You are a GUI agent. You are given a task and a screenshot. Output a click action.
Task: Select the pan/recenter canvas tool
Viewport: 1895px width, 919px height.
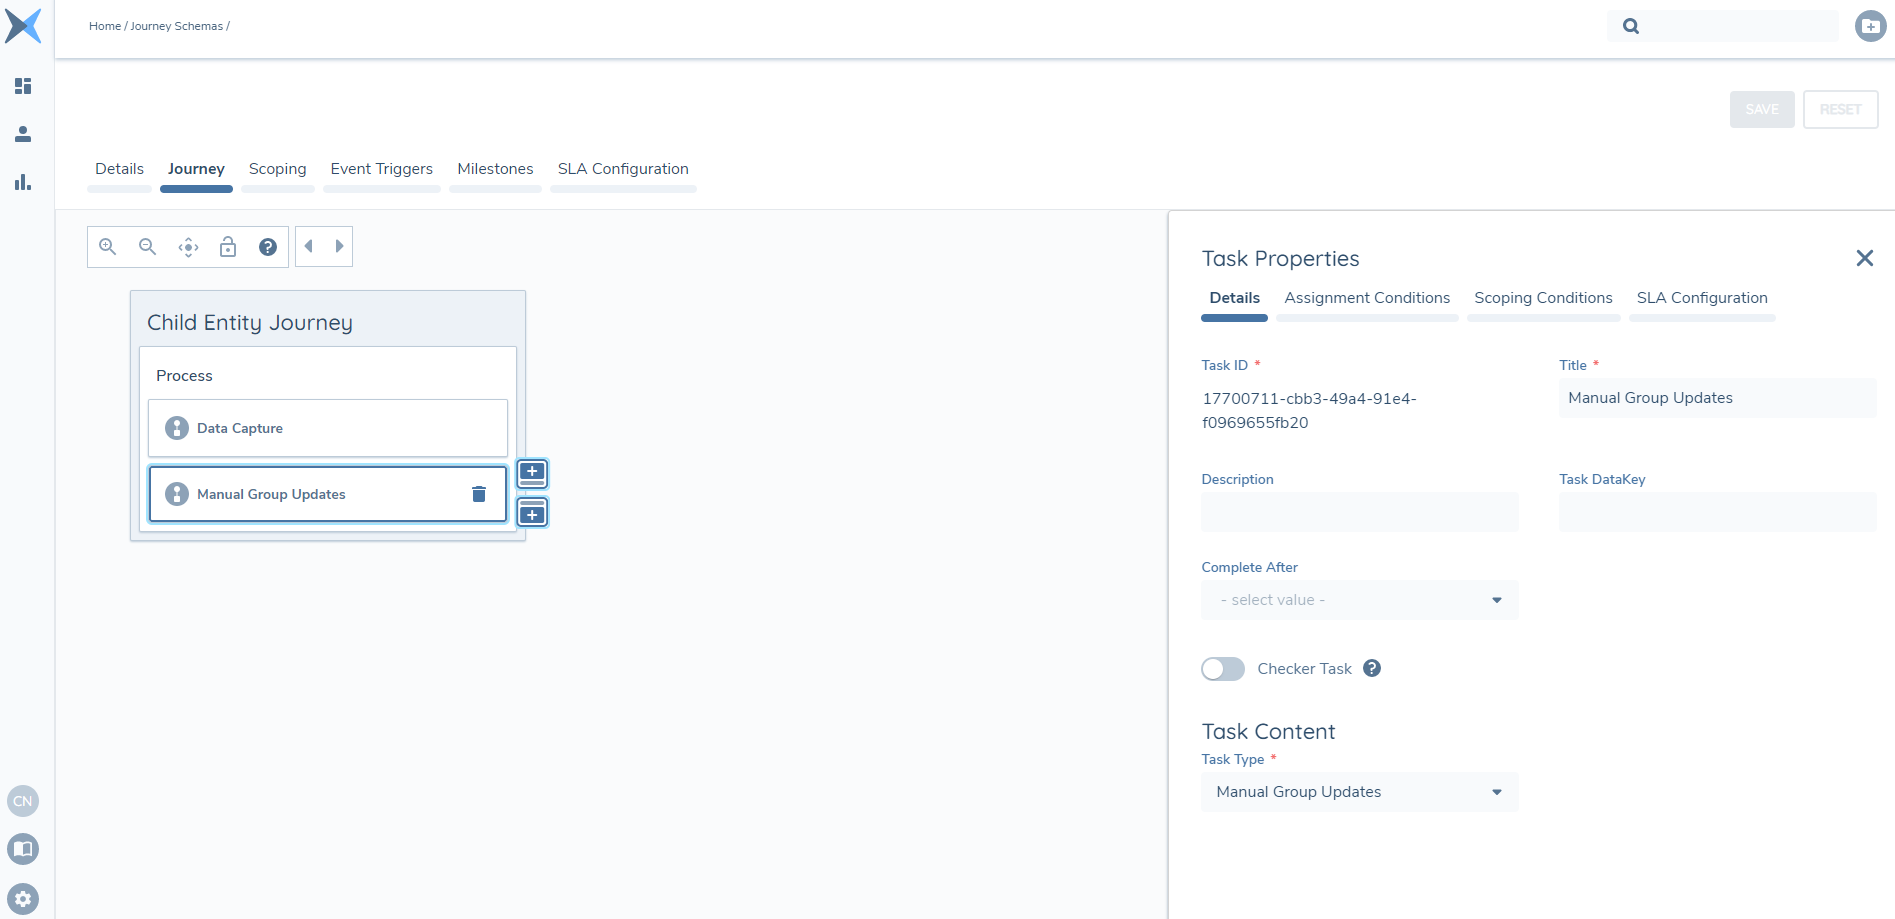point(187,246)
